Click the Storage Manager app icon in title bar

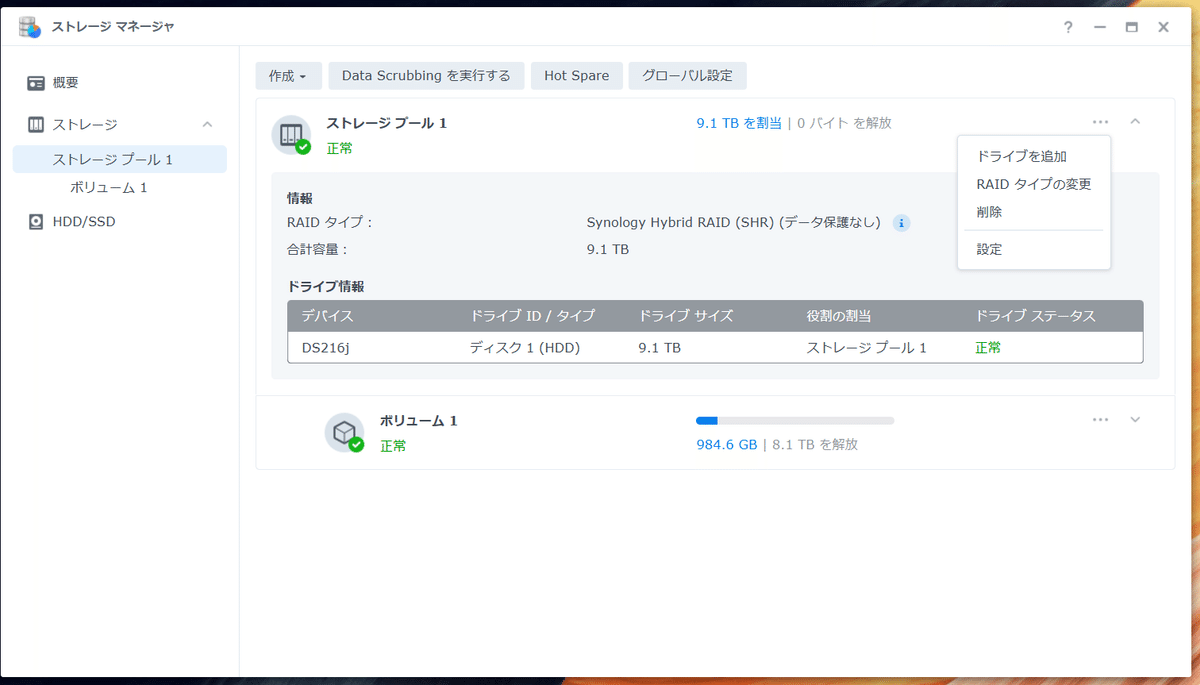click(x=30, y=27)
